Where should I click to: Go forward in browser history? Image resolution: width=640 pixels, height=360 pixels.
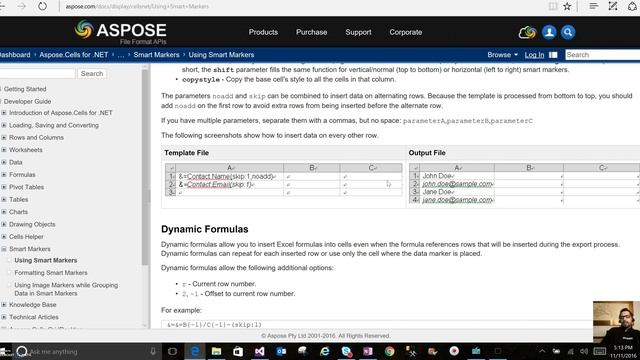pos(22,7)
